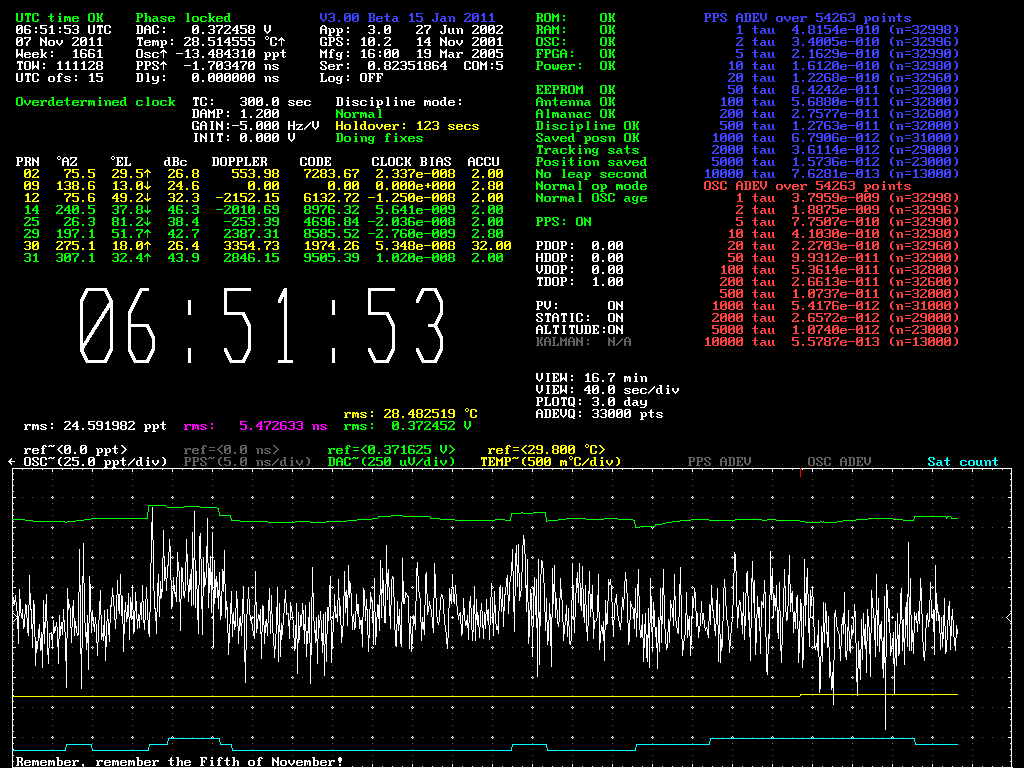Screen dimensions: 1024x768
Task: Select the Sat count plot label
Action: pos(962,462)
